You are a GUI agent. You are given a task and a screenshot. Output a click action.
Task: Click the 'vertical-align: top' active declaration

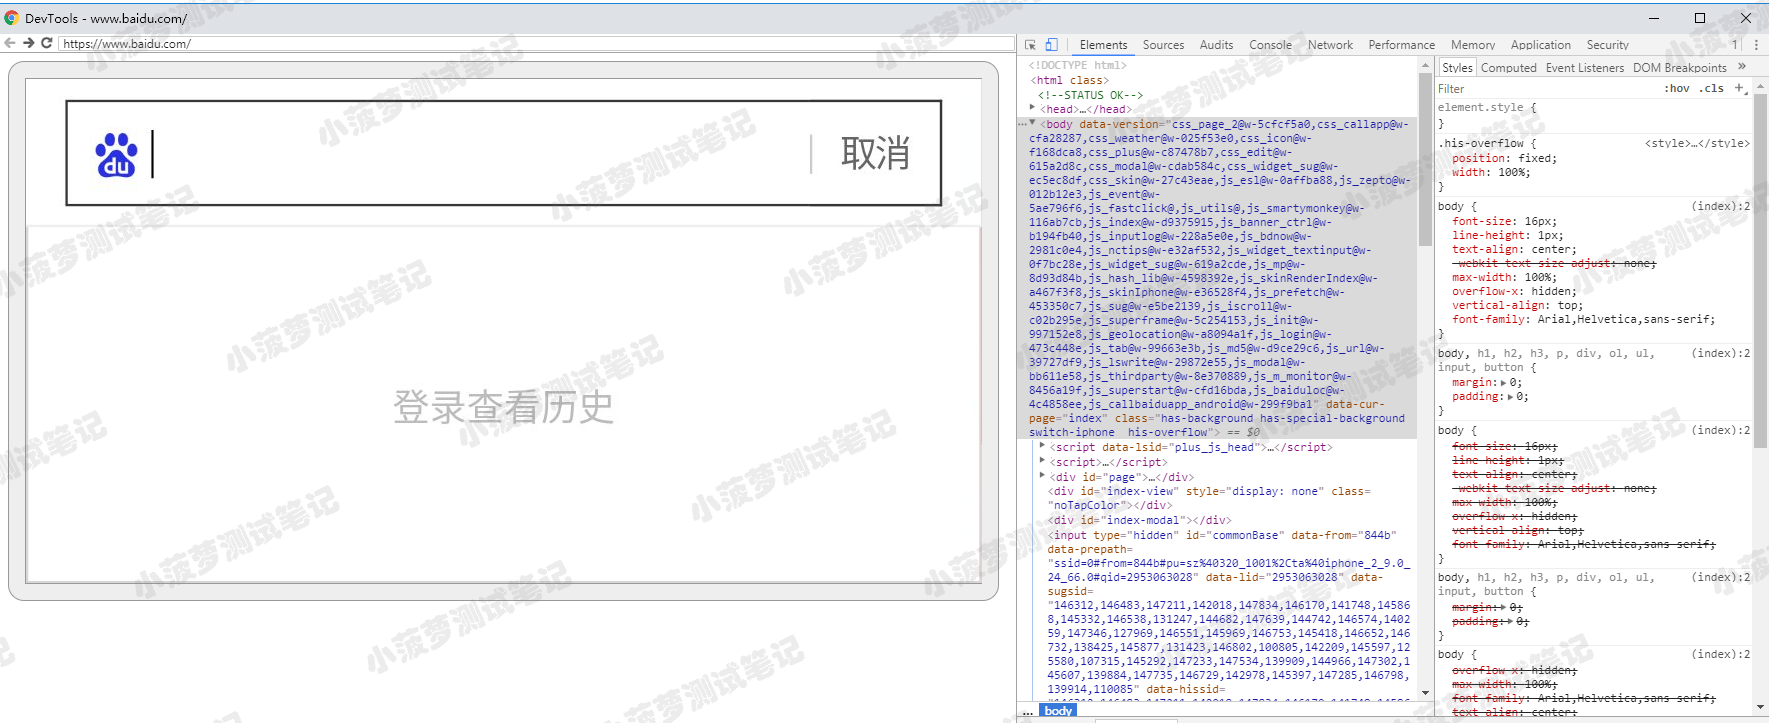click(x=1517, y=305)
